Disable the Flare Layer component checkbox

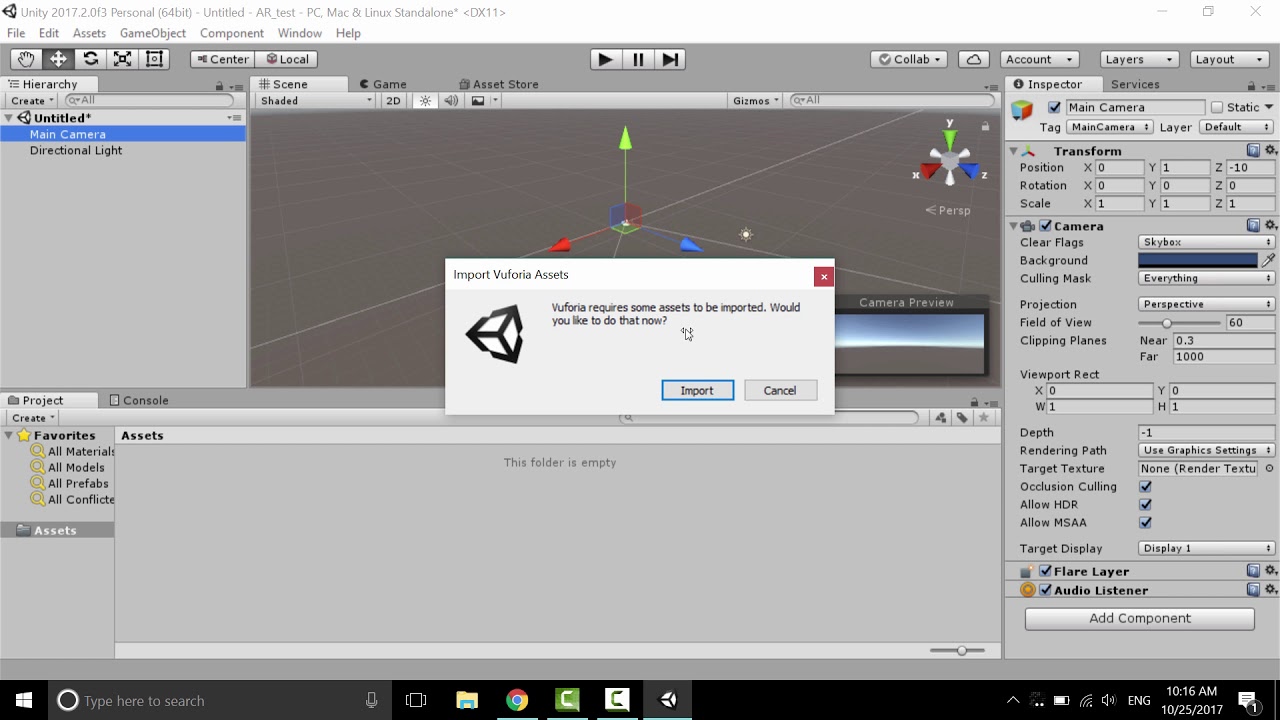(x=1045, y=571)
